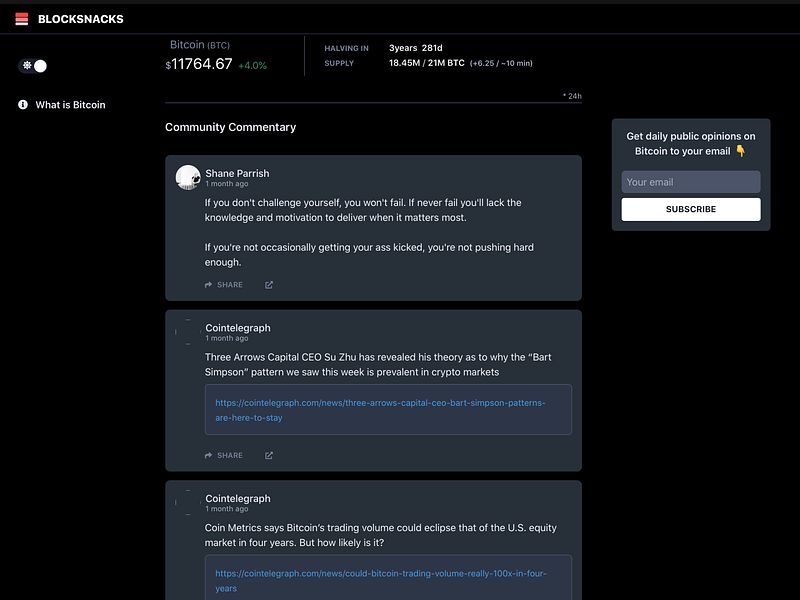Image resolution: width=800 pixels, height=600 pixels.
Task: Click the Bitcoin (BTC) heading
Action: [x=199, y=45]
